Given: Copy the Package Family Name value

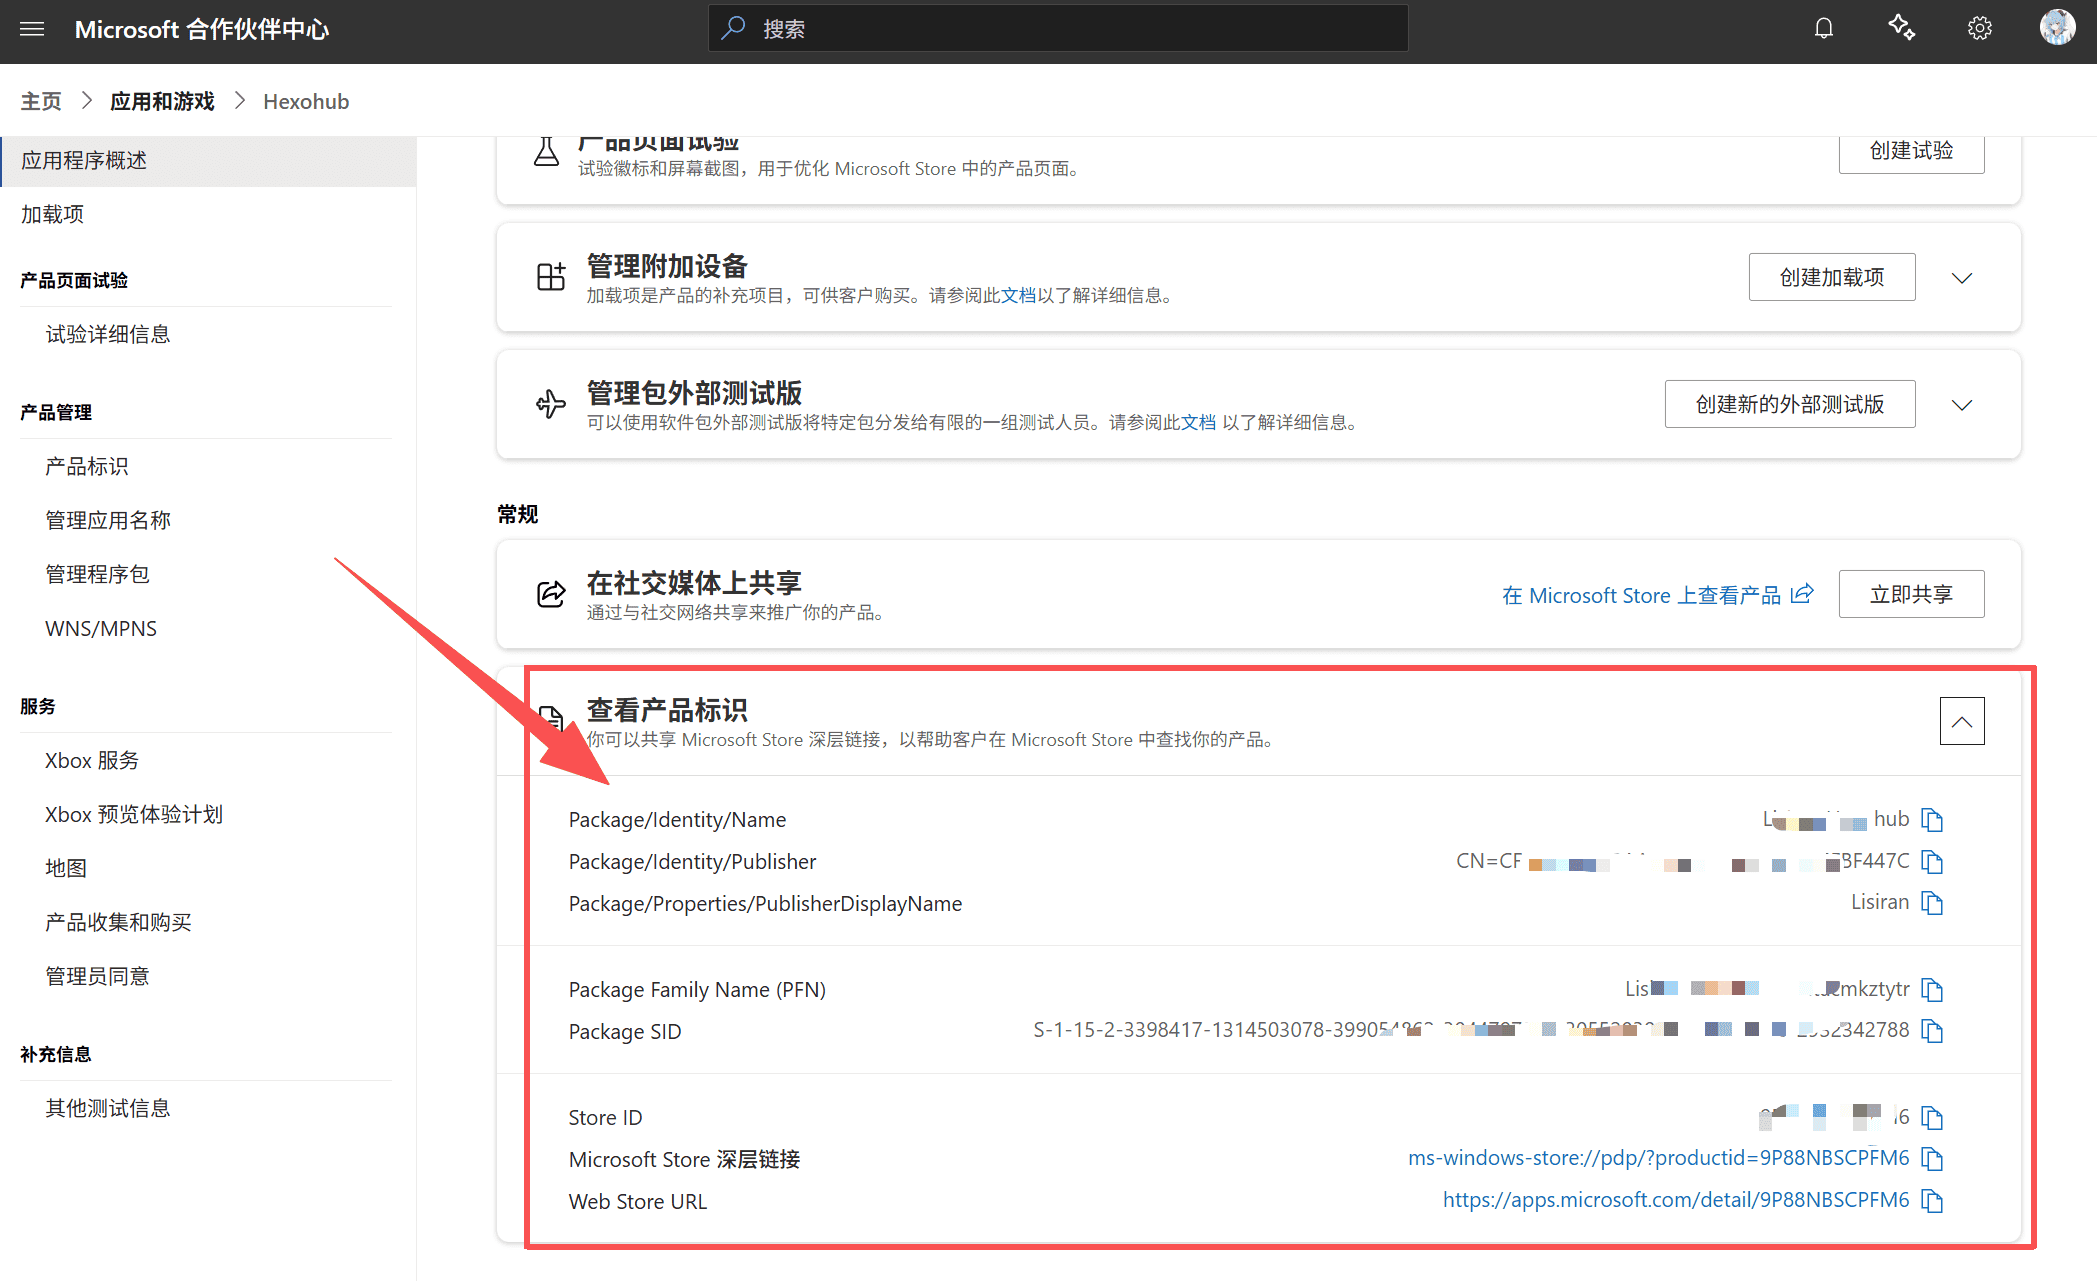Looking at the screenshot, I should (1932, 990).
